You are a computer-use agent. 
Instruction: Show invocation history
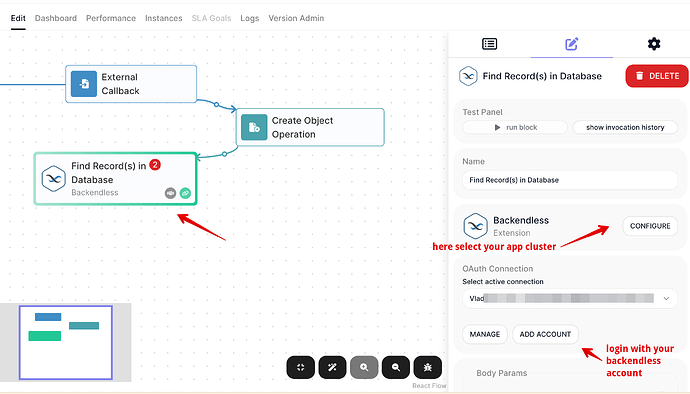tap(625, 127)
